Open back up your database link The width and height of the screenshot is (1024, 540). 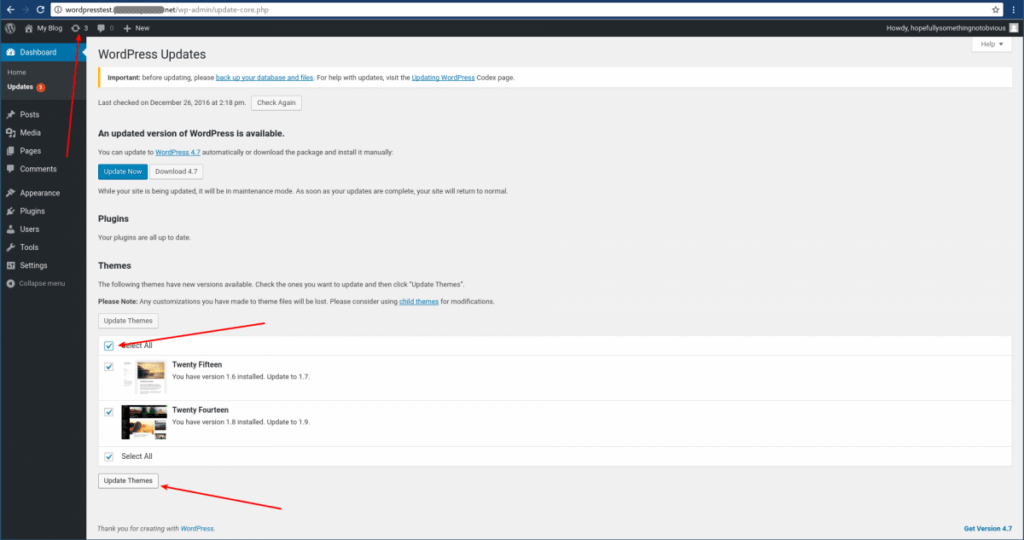(264, 78)
